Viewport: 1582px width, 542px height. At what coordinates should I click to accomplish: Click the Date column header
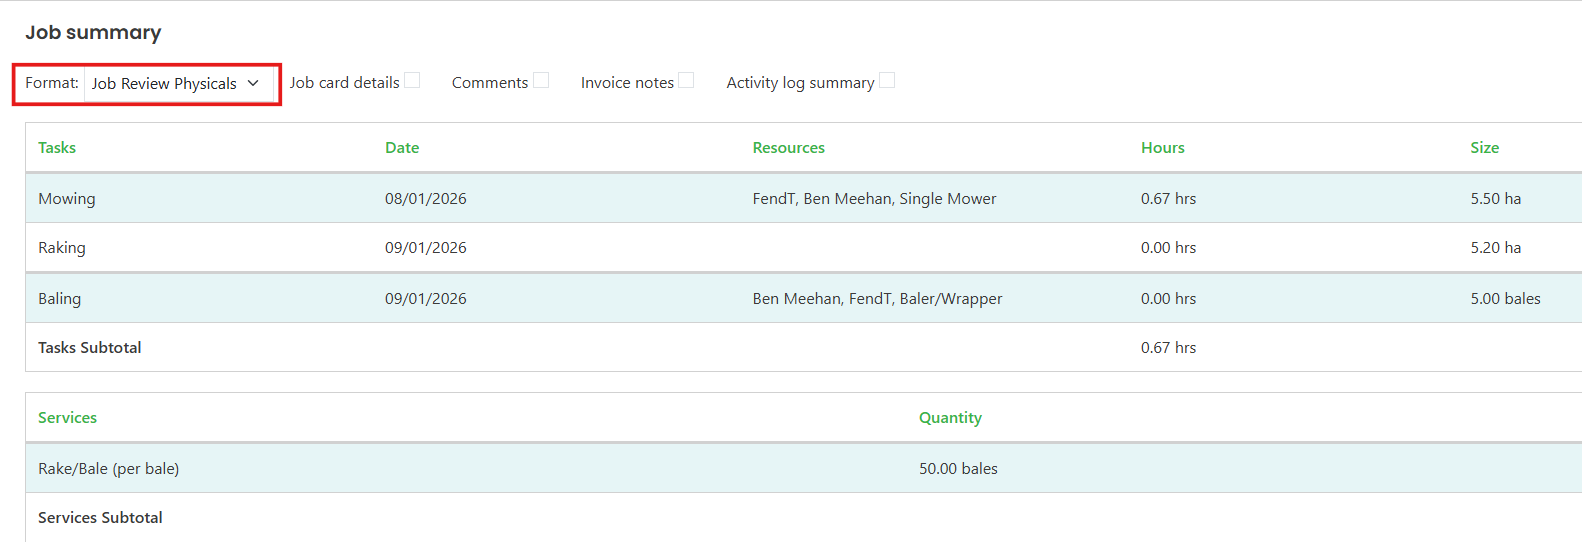[402, 148]
